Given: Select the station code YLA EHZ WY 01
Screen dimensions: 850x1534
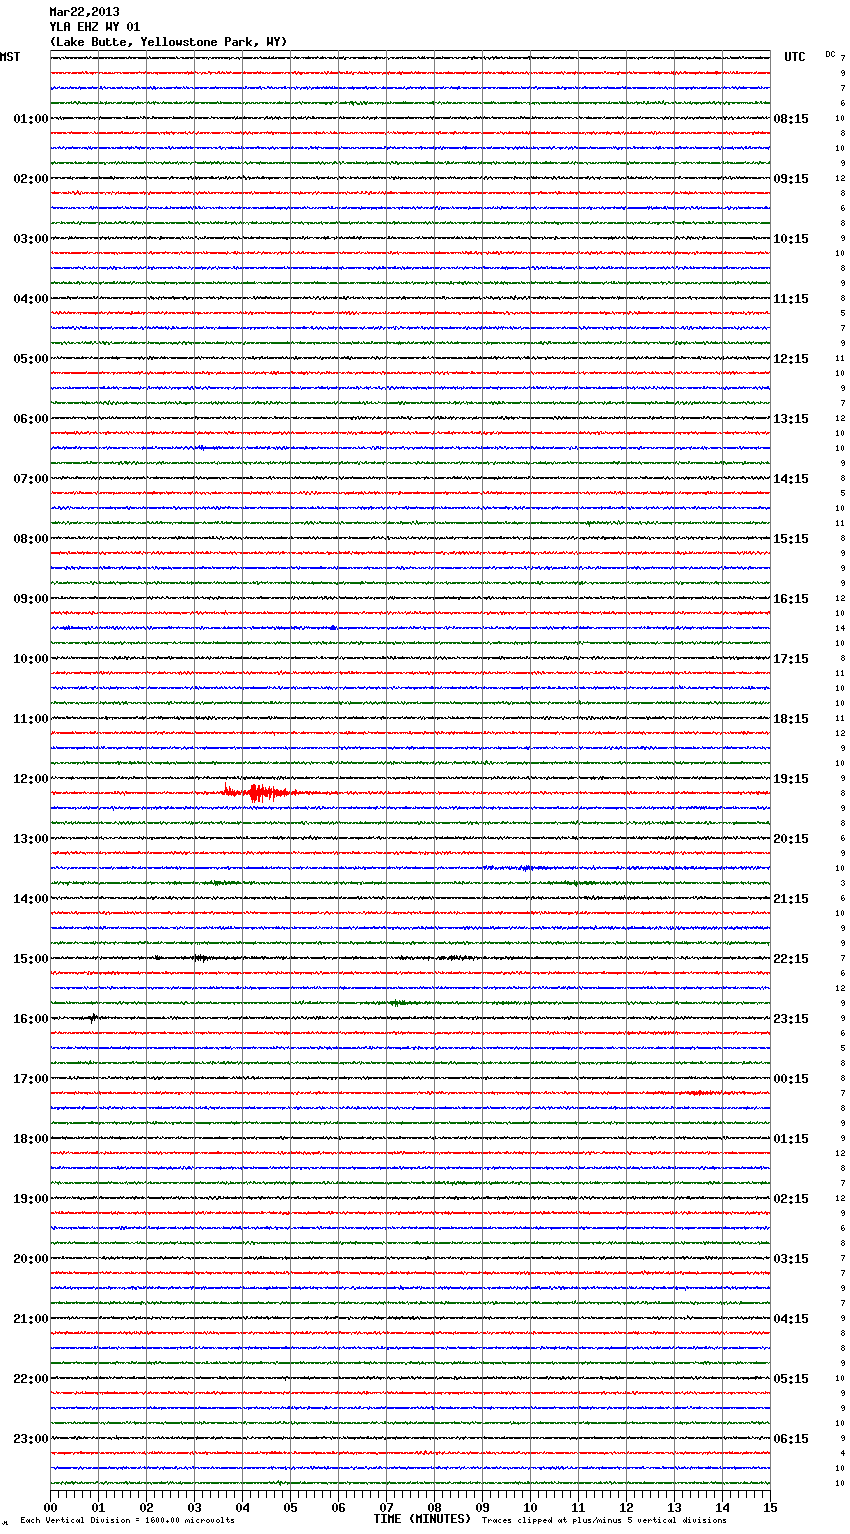Looking at the screenshot, I should click(x=95, y=27).
